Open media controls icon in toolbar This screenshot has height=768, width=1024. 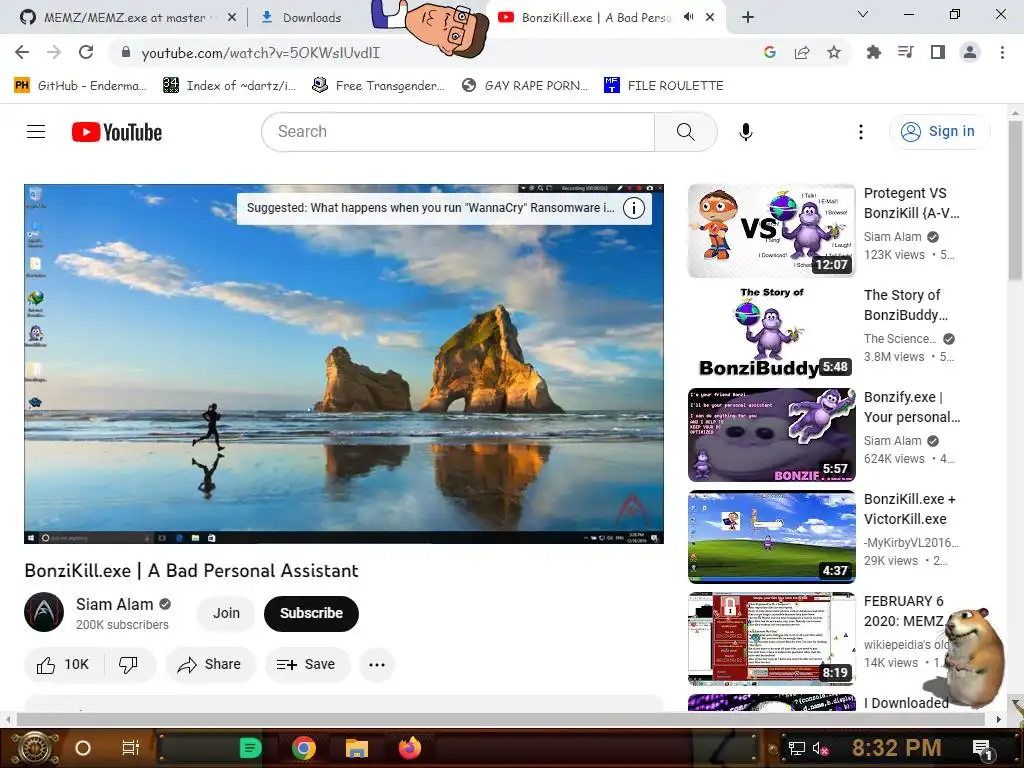coord(906,52)
